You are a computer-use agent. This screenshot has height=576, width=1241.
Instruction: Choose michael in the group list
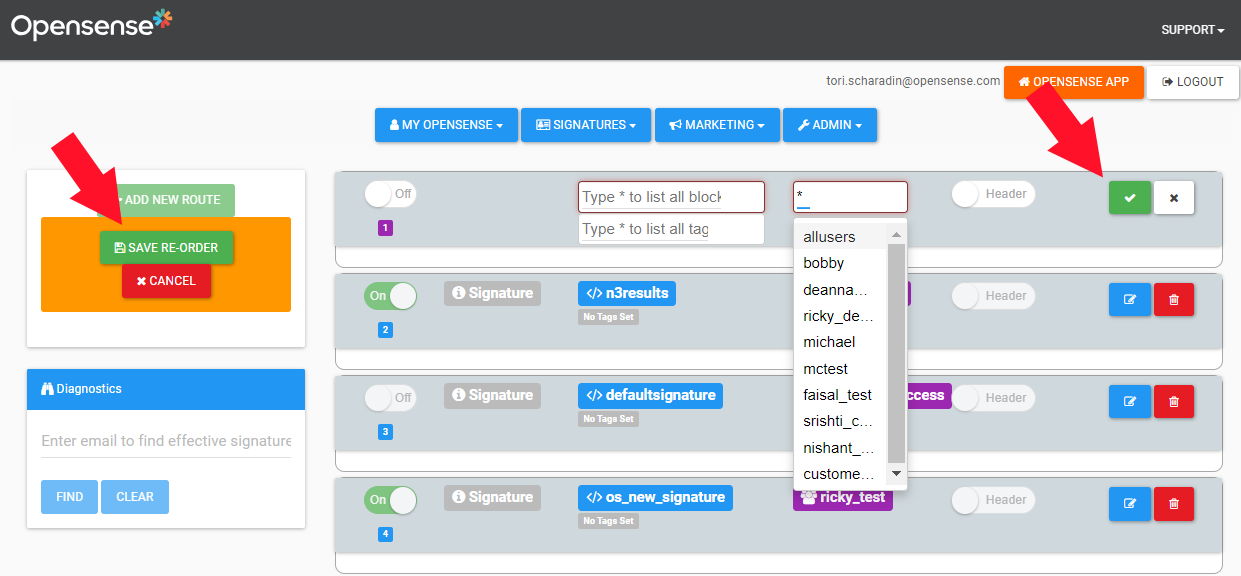(840, 342)
